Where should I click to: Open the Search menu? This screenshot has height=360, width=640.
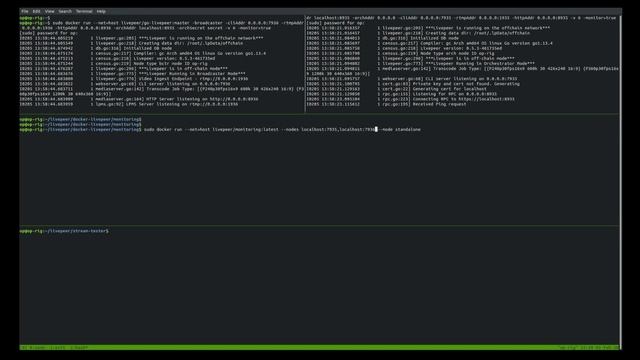pos(65,11)
